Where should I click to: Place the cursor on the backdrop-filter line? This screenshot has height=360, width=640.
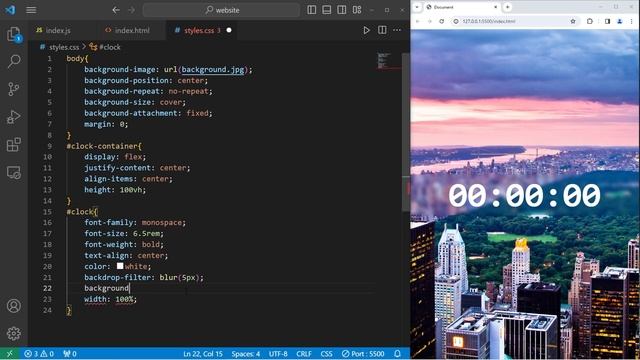pyautogui.click(x=144, y=277)
